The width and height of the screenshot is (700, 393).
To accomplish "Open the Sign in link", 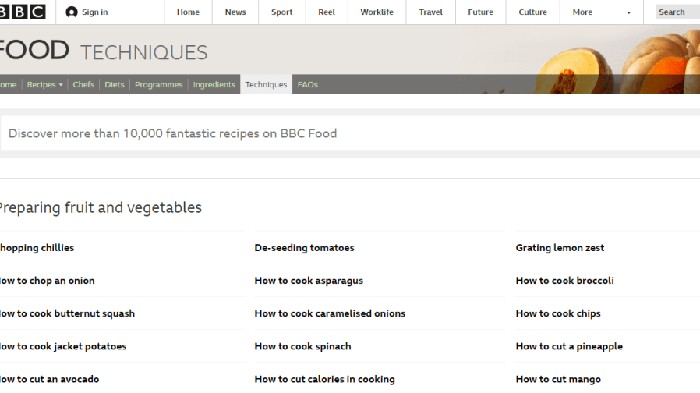I will 95,12.
